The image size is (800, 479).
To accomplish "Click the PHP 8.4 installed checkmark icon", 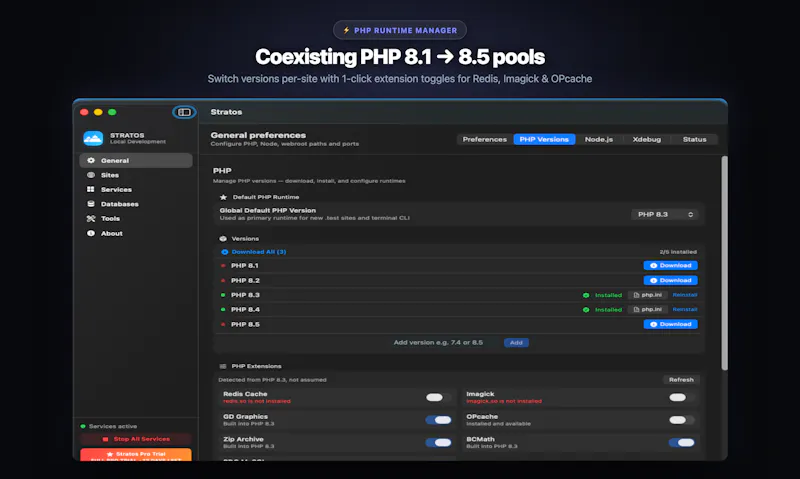I will pos(586,310).
